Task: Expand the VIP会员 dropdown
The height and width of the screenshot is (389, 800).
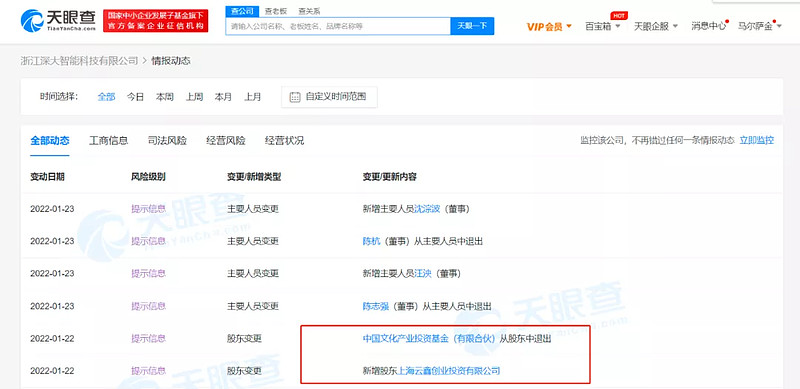Action: pyautogui.click(x=549, y=27)
